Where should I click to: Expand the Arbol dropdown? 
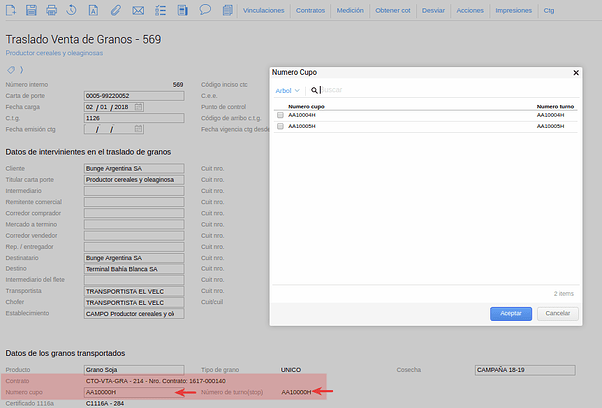287,90
